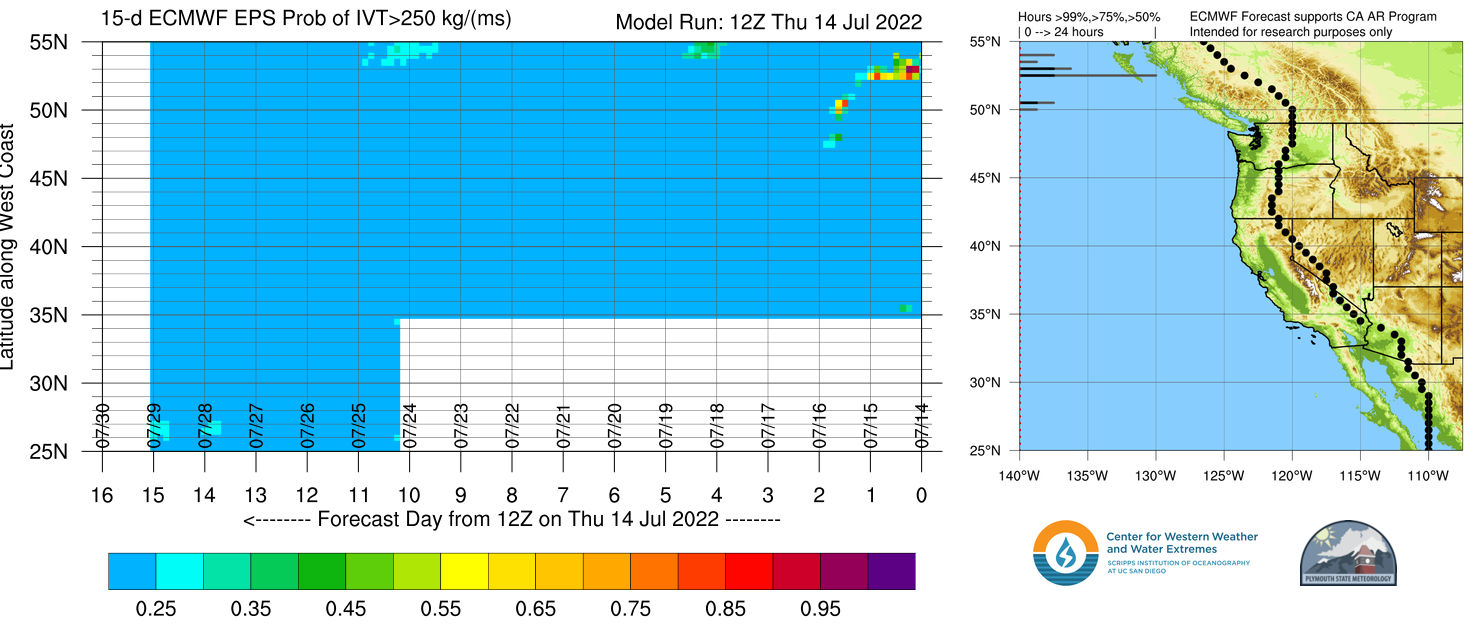The image size is (1473, 630).
Task: Pick the dark green swatch before 0.45
Action: (322, 571)
